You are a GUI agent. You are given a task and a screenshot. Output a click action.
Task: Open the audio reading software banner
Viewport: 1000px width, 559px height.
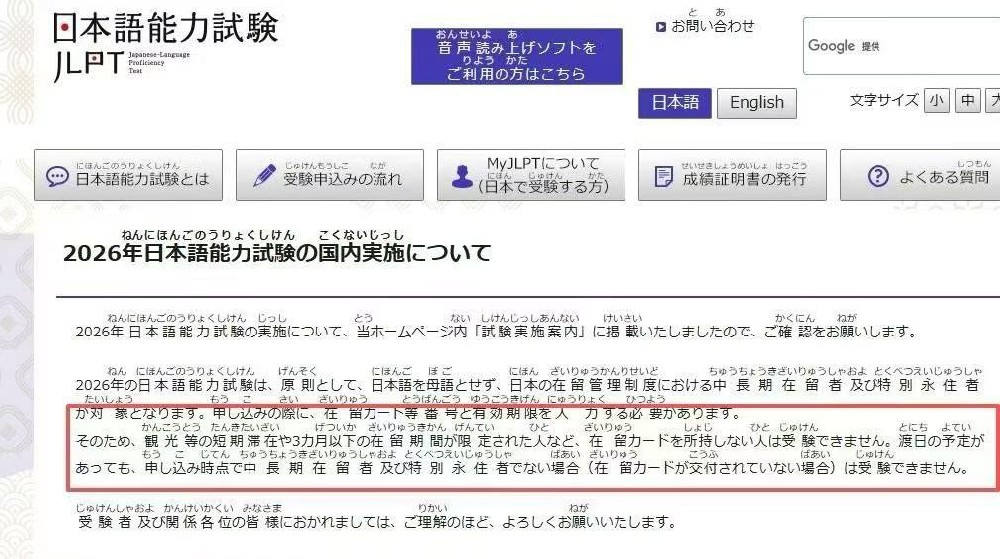[517, 56]
